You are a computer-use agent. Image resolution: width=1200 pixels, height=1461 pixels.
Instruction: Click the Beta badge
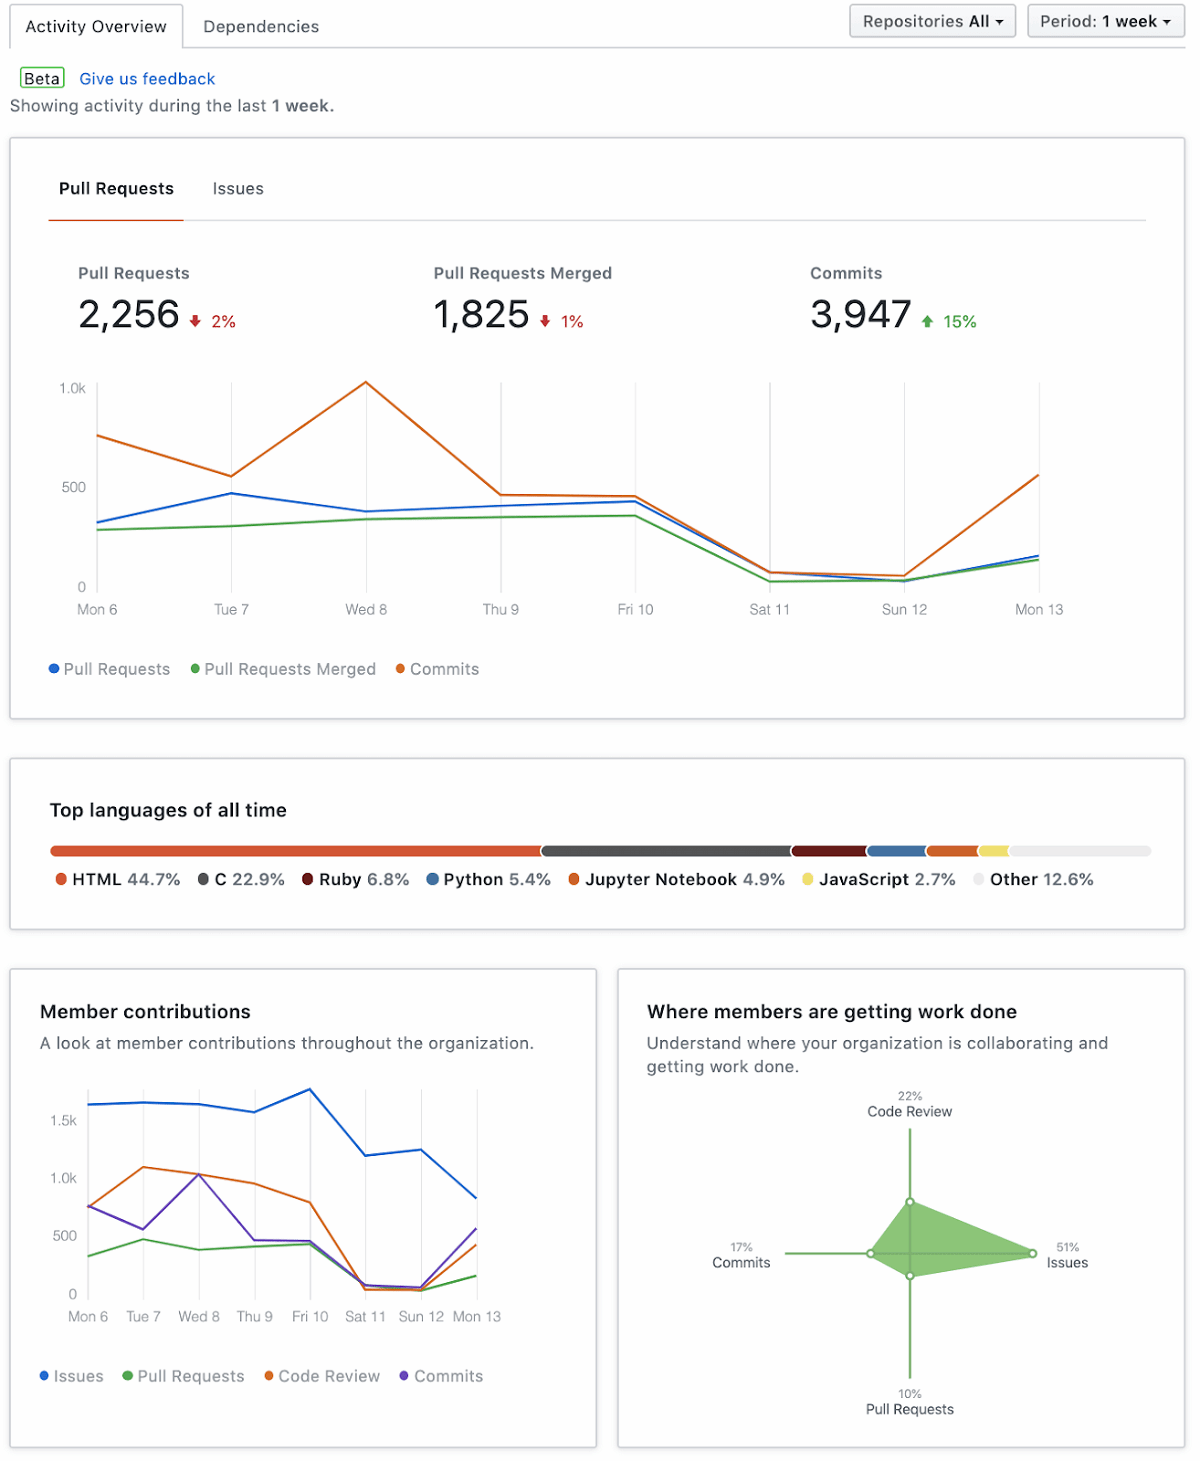41,77
